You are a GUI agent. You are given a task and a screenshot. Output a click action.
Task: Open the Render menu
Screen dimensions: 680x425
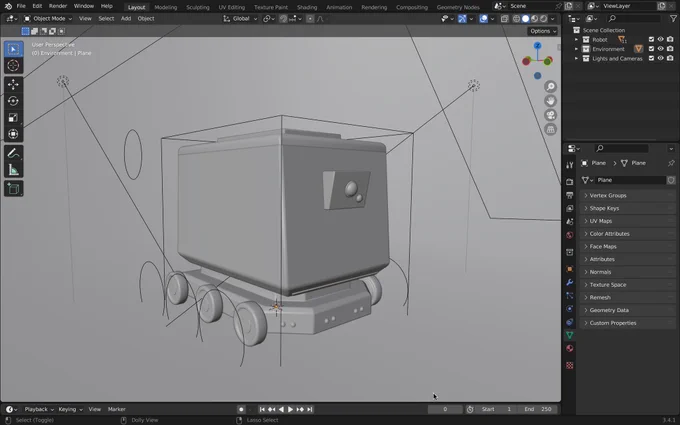[x=58, y=6]
